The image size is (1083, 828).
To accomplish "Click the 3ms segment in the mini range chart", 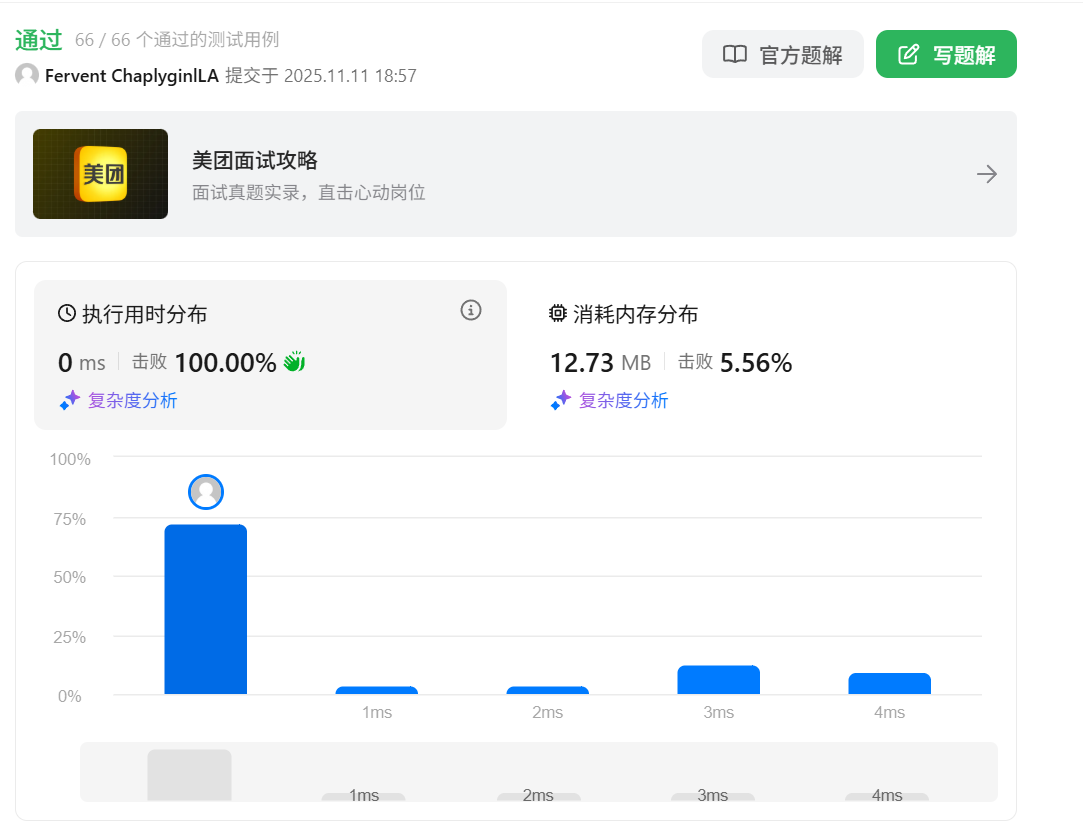I will 712,796.
